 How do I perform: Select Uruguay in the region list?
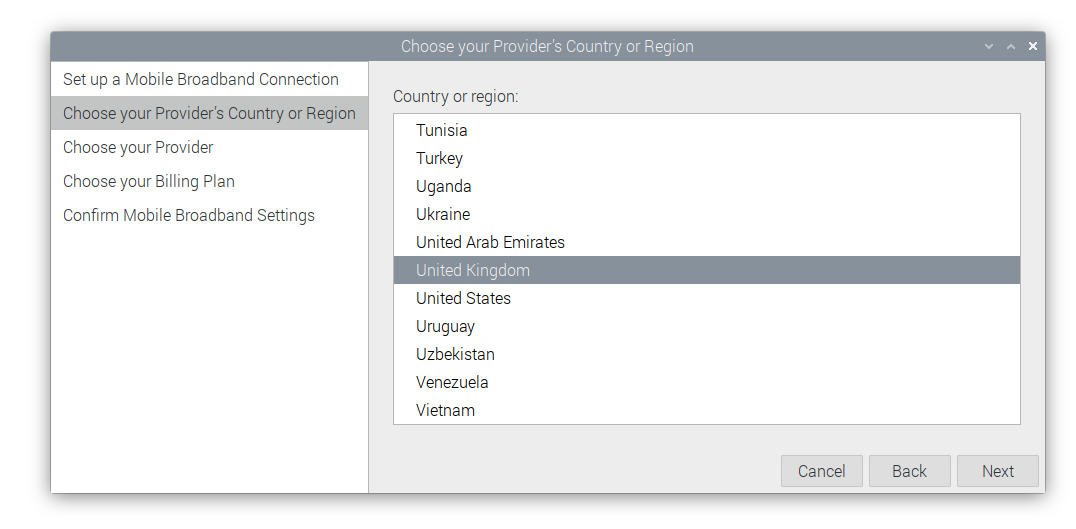click(x=446, y=326)
